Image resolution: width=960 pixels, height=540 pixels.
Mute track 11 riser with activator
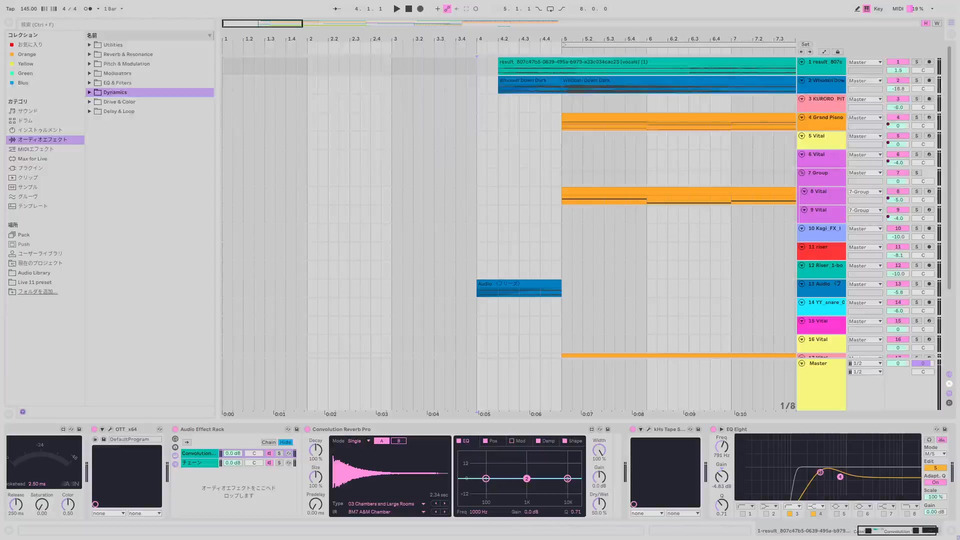coord(896,247)
